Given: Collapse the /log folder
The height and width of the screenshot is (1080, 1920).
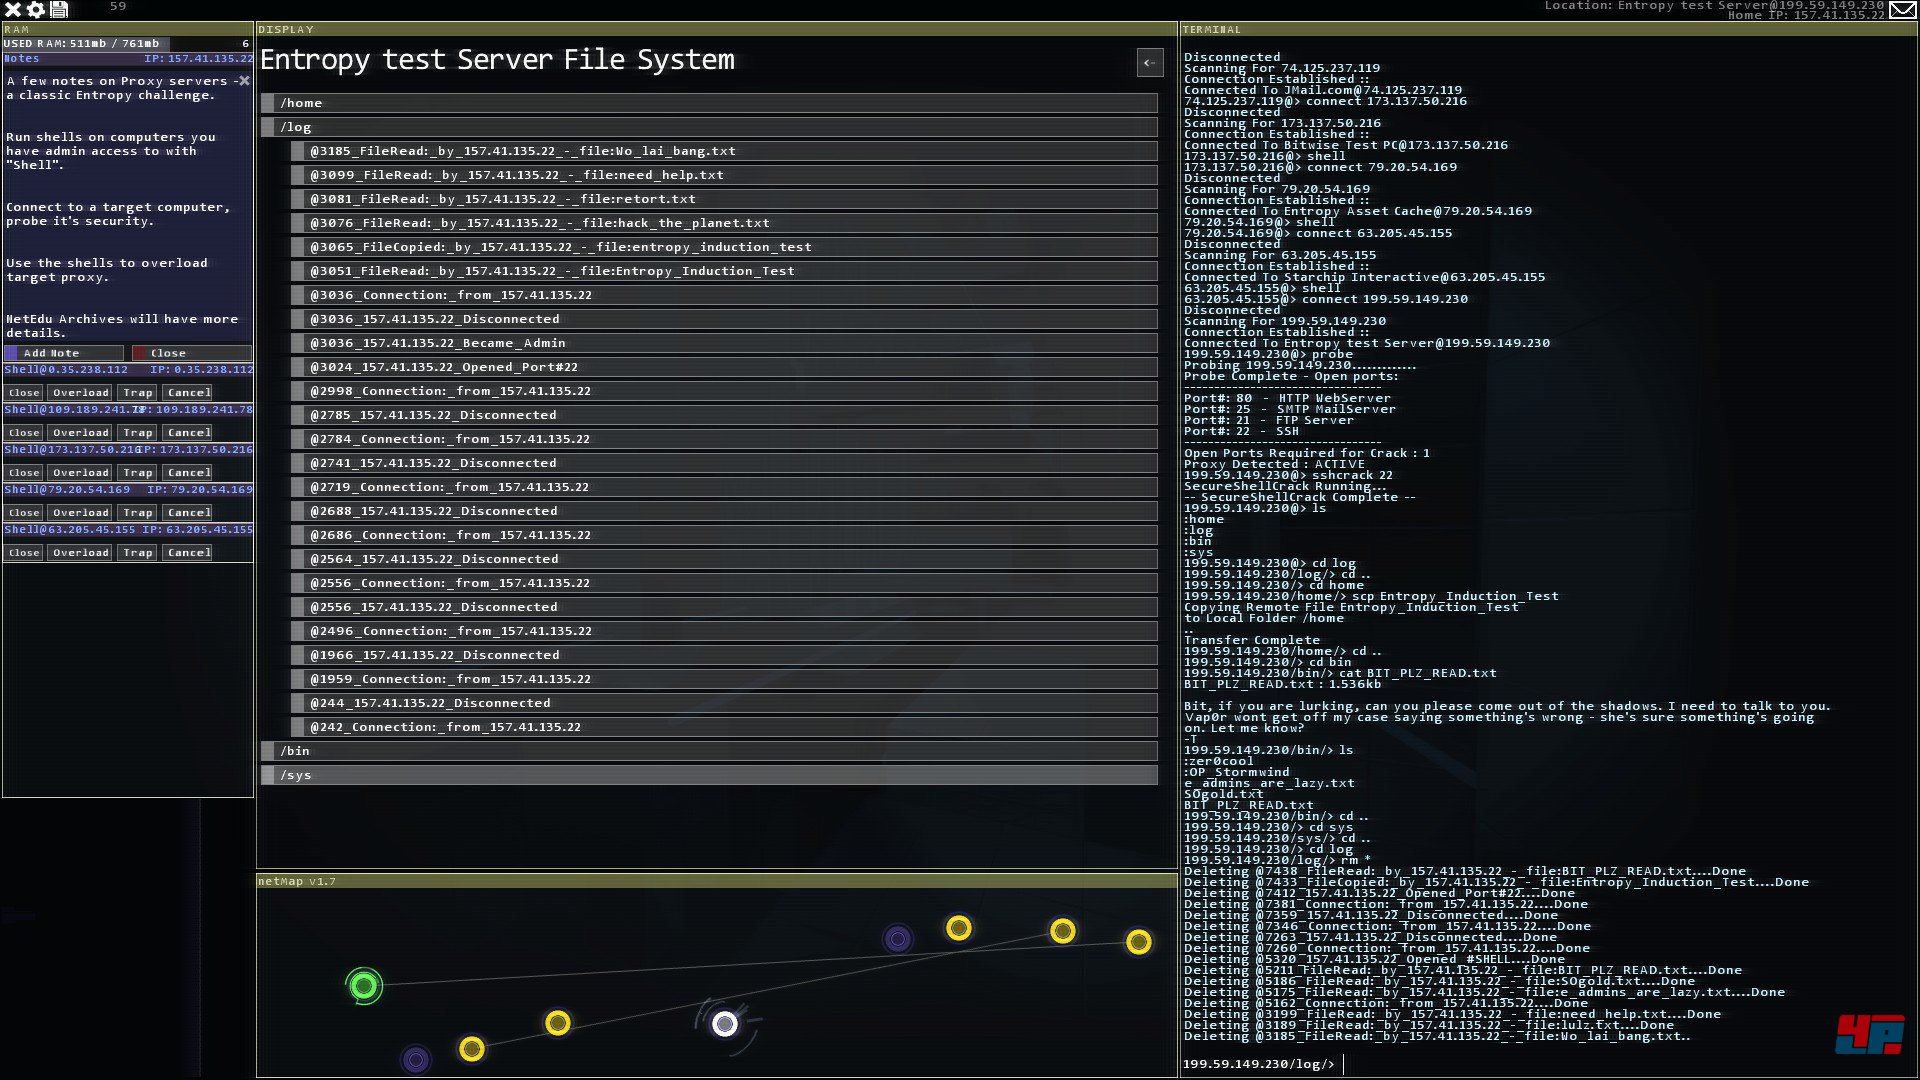Looking at the screenshot, I should (x=708, y=127).
